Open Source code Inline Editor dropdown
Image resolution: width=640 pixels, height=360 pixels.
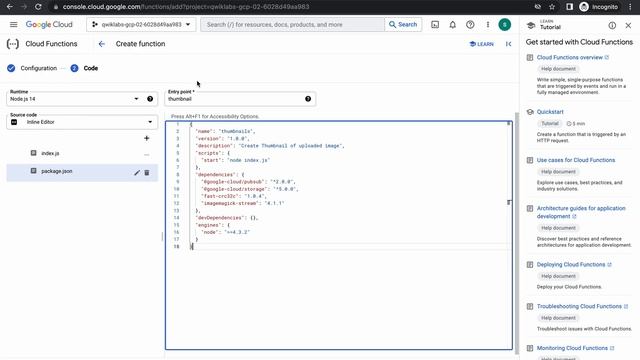coord(82,122)
